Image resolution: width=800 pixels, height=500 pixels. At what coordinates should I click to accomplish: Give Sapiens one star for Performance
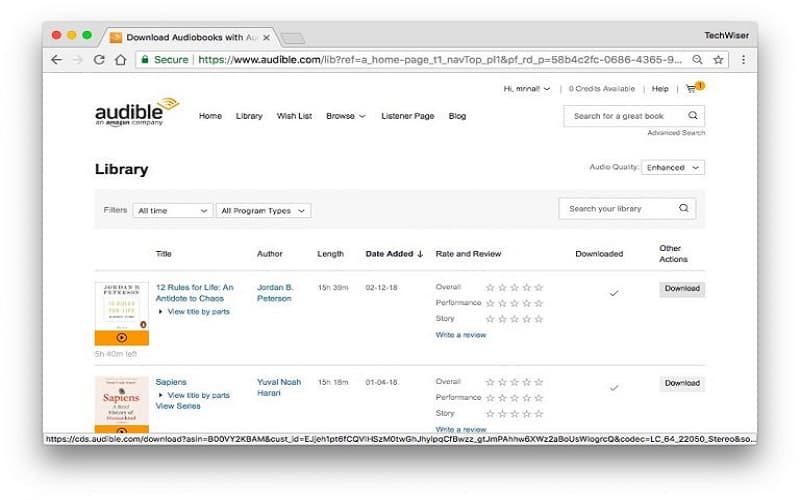pyautogui.click(x=490, y=397)
